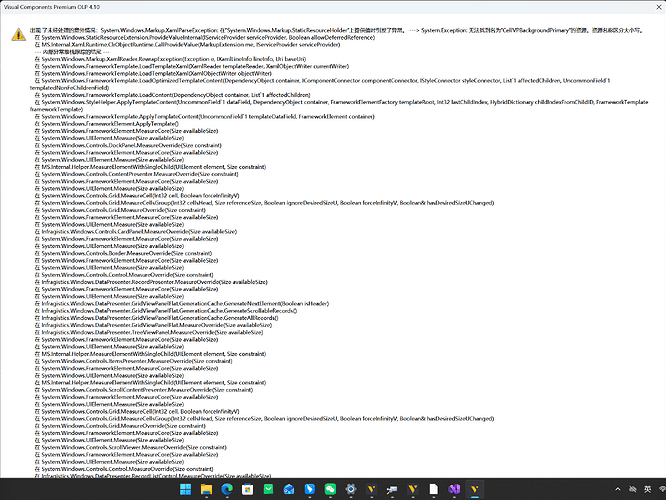Open the Windows Start menu

pyautogui.click(x=186, y=489)
